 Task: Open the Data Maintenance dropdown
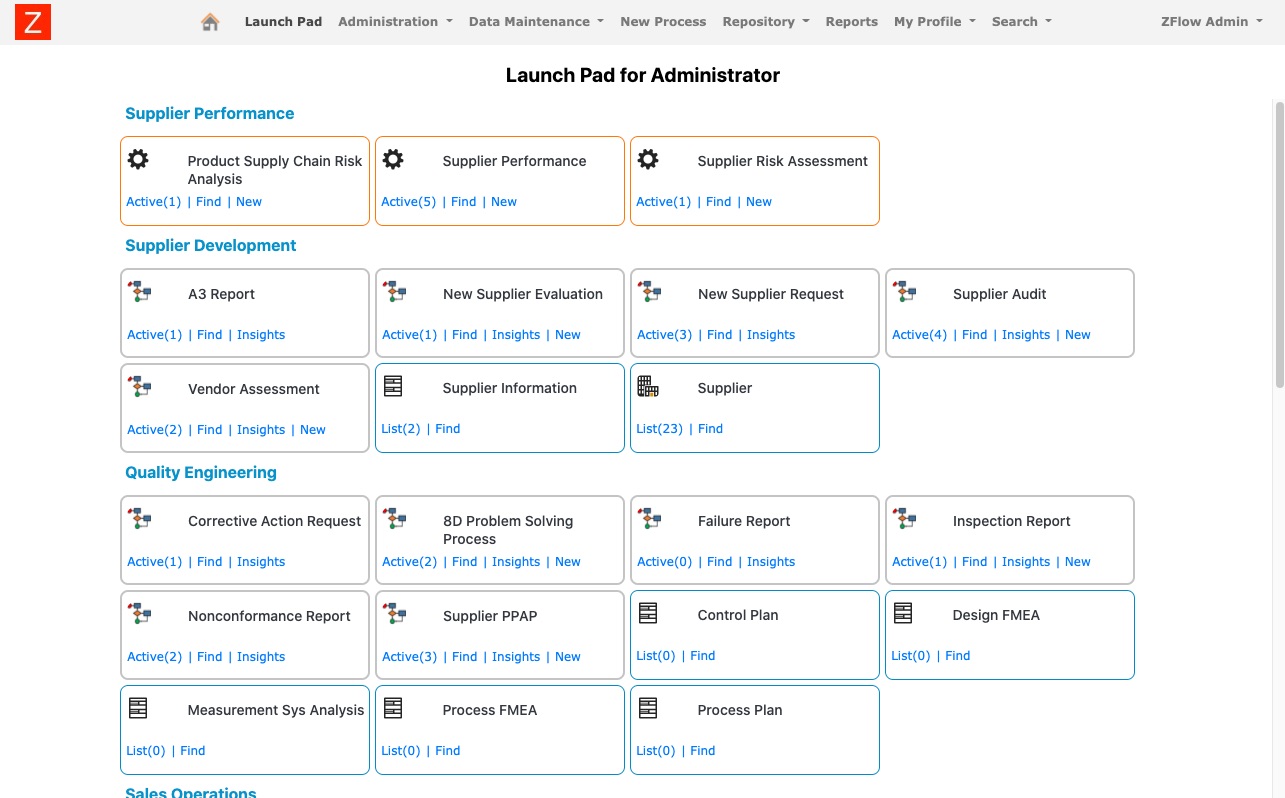point(536,22)
